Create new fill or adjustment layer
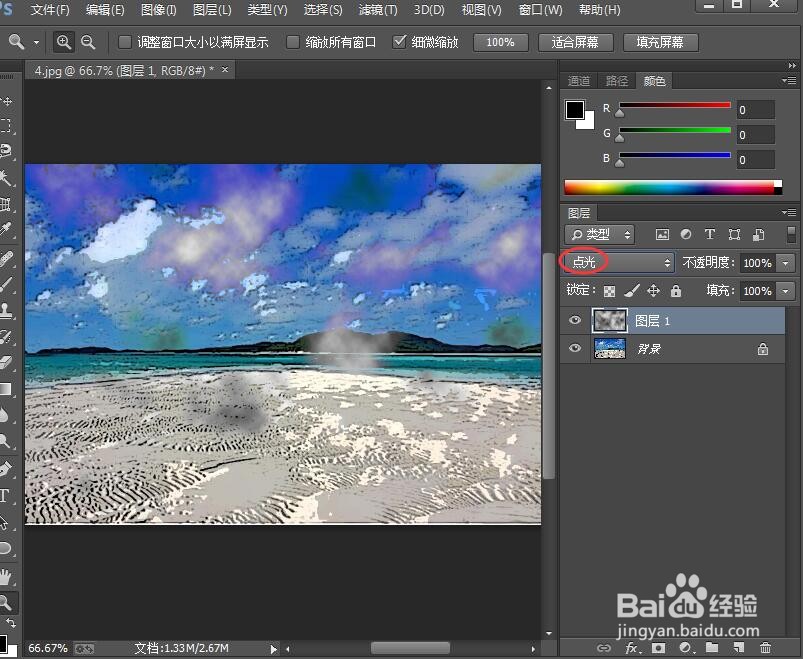The image size is (803, 659). tap(685, 648)
